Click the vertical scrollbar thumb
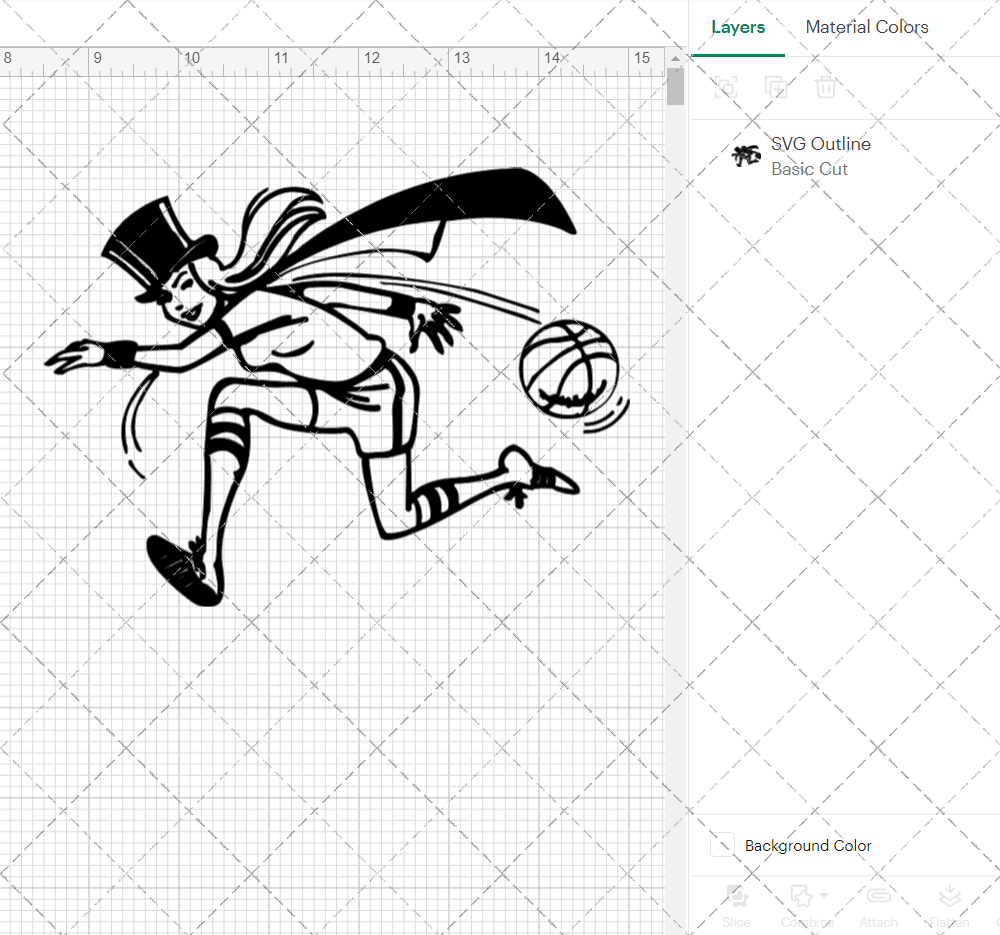Image resolution: width=1000 pixels, height=935 pixels. coord(675,86)
